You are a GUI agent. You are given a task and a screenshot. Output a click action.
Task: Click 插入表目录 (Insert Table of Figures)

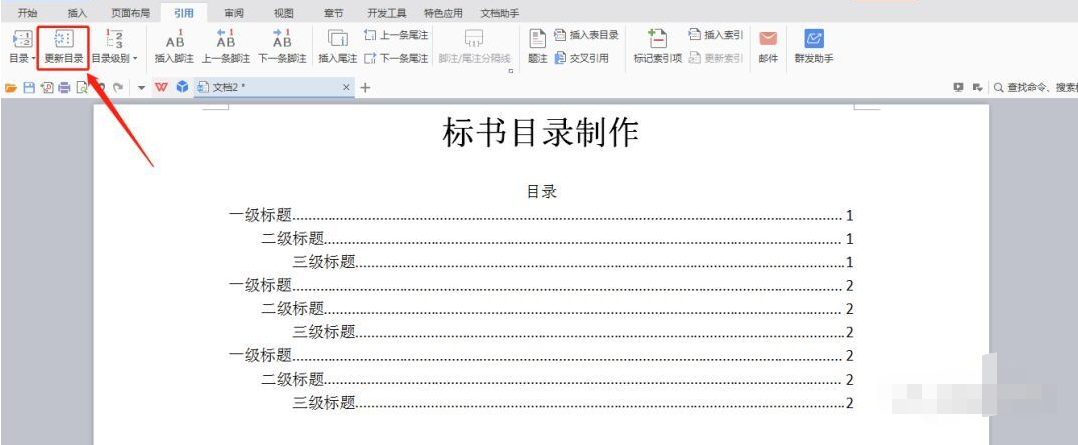coord(587,35)
